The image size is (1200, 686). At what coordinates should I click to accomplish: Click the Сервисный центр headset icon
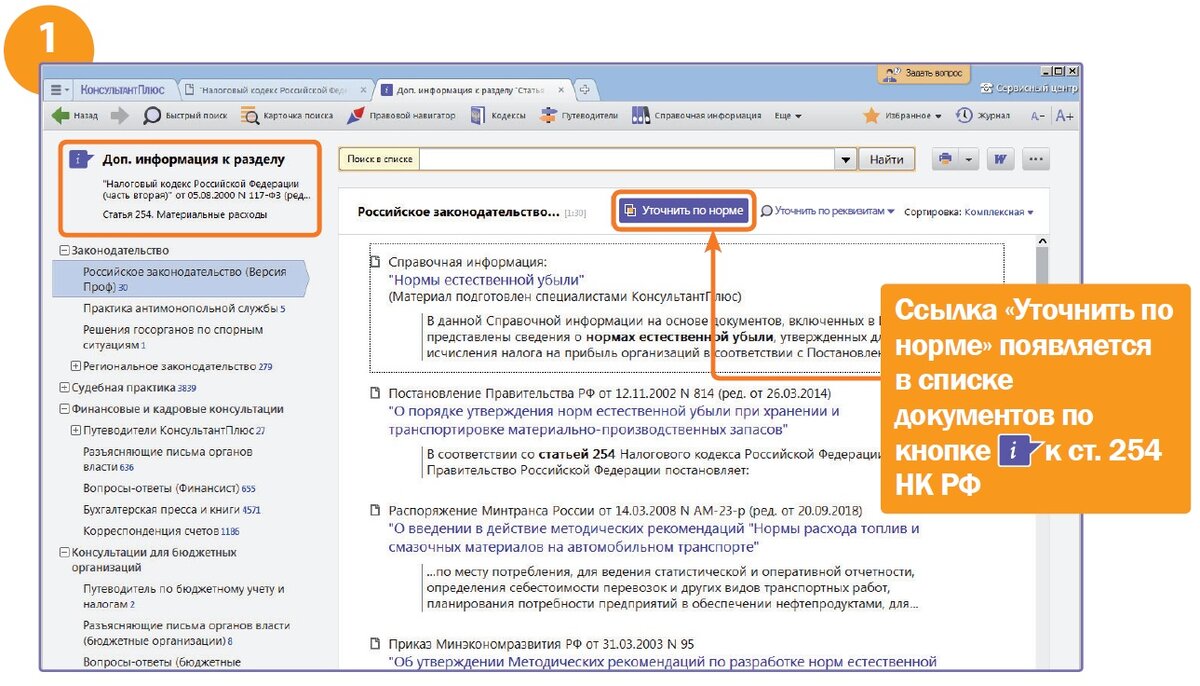point(987,89)
